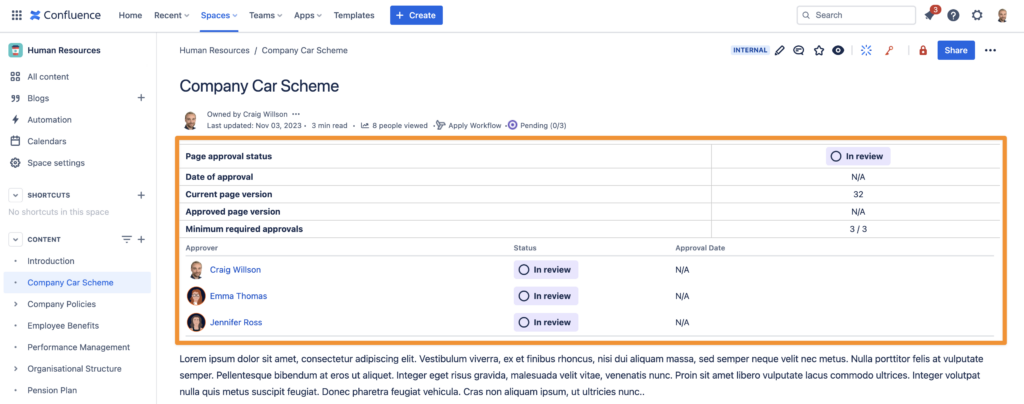1024x404 pixels.
Task: Click into the Search field
Action: [x=856, y=15]
